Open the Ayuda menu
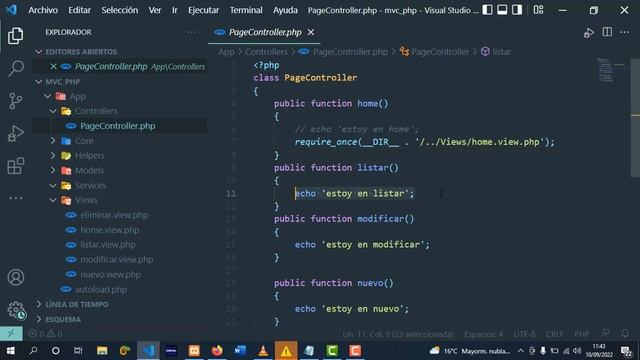This screenshot has width=640, height=360. [x=285, y=10]
